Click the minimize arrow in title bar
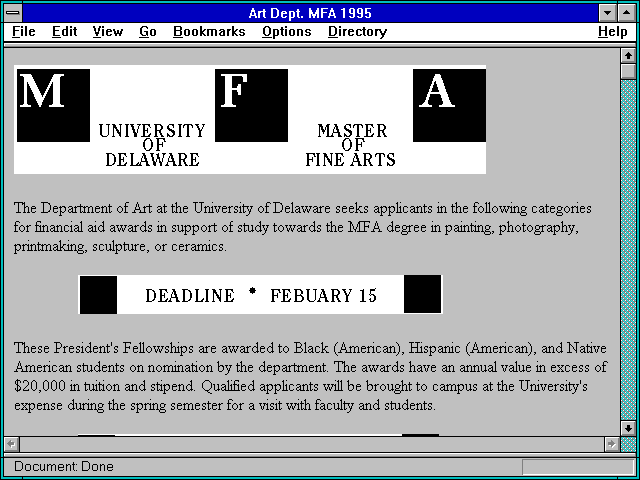This screenshot has width=640, height=480. tap(608, 13)
